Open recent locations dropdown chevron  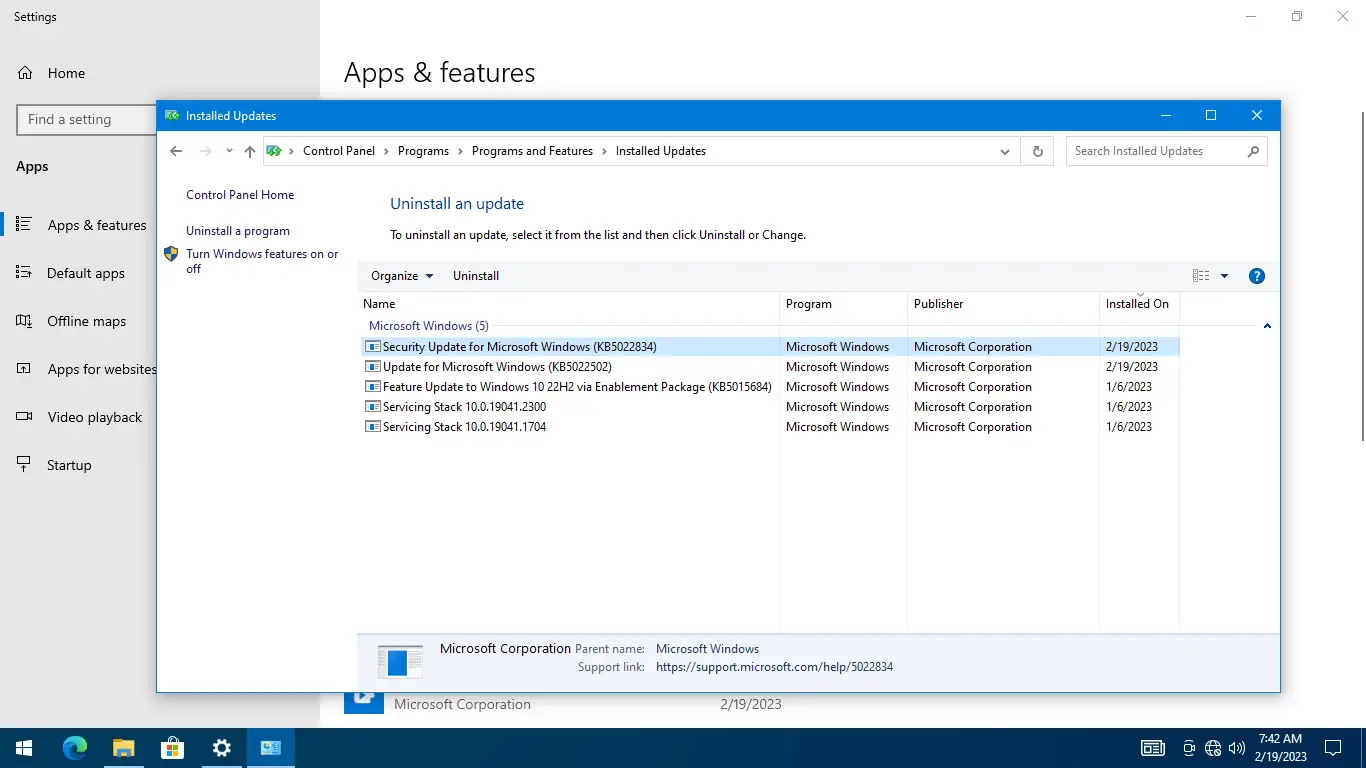click(229, 151)
